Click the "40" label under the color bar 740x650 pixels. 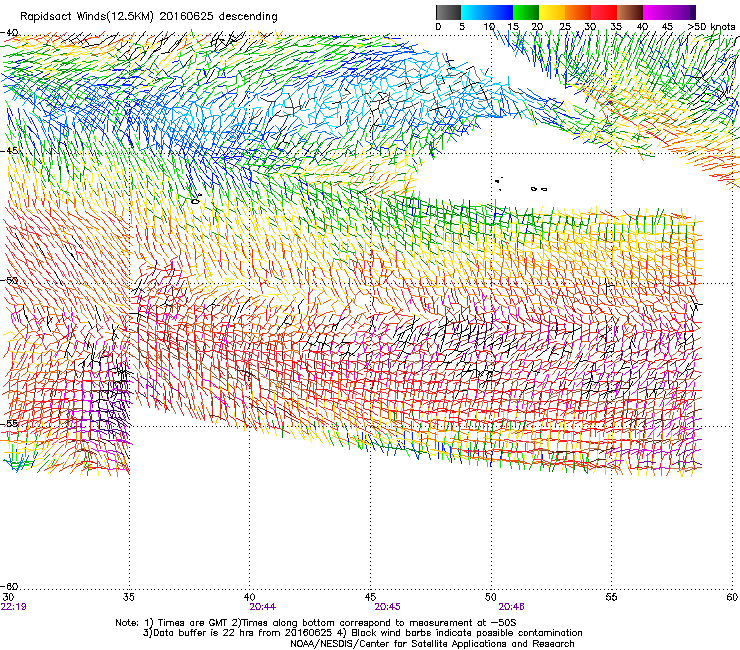point(642,27)
